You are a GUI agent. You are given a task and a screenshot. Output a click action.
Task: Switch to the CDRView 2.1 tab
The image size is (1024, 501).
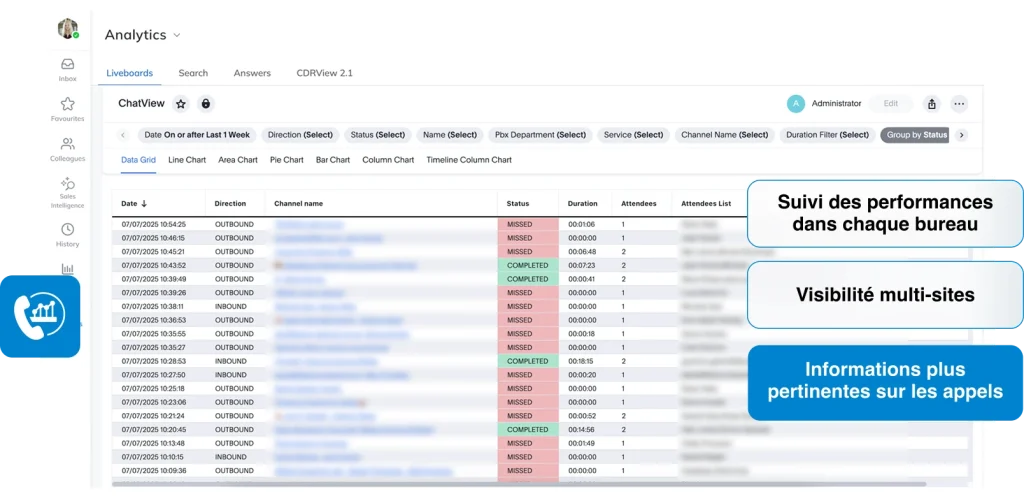(x=324, y=73)
